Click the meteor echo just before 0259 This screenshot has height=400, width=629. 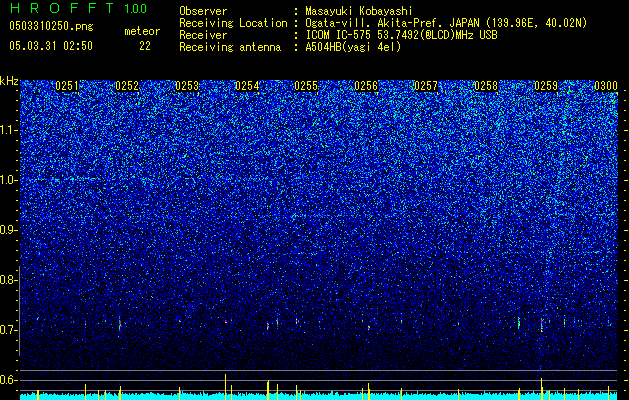542,324
